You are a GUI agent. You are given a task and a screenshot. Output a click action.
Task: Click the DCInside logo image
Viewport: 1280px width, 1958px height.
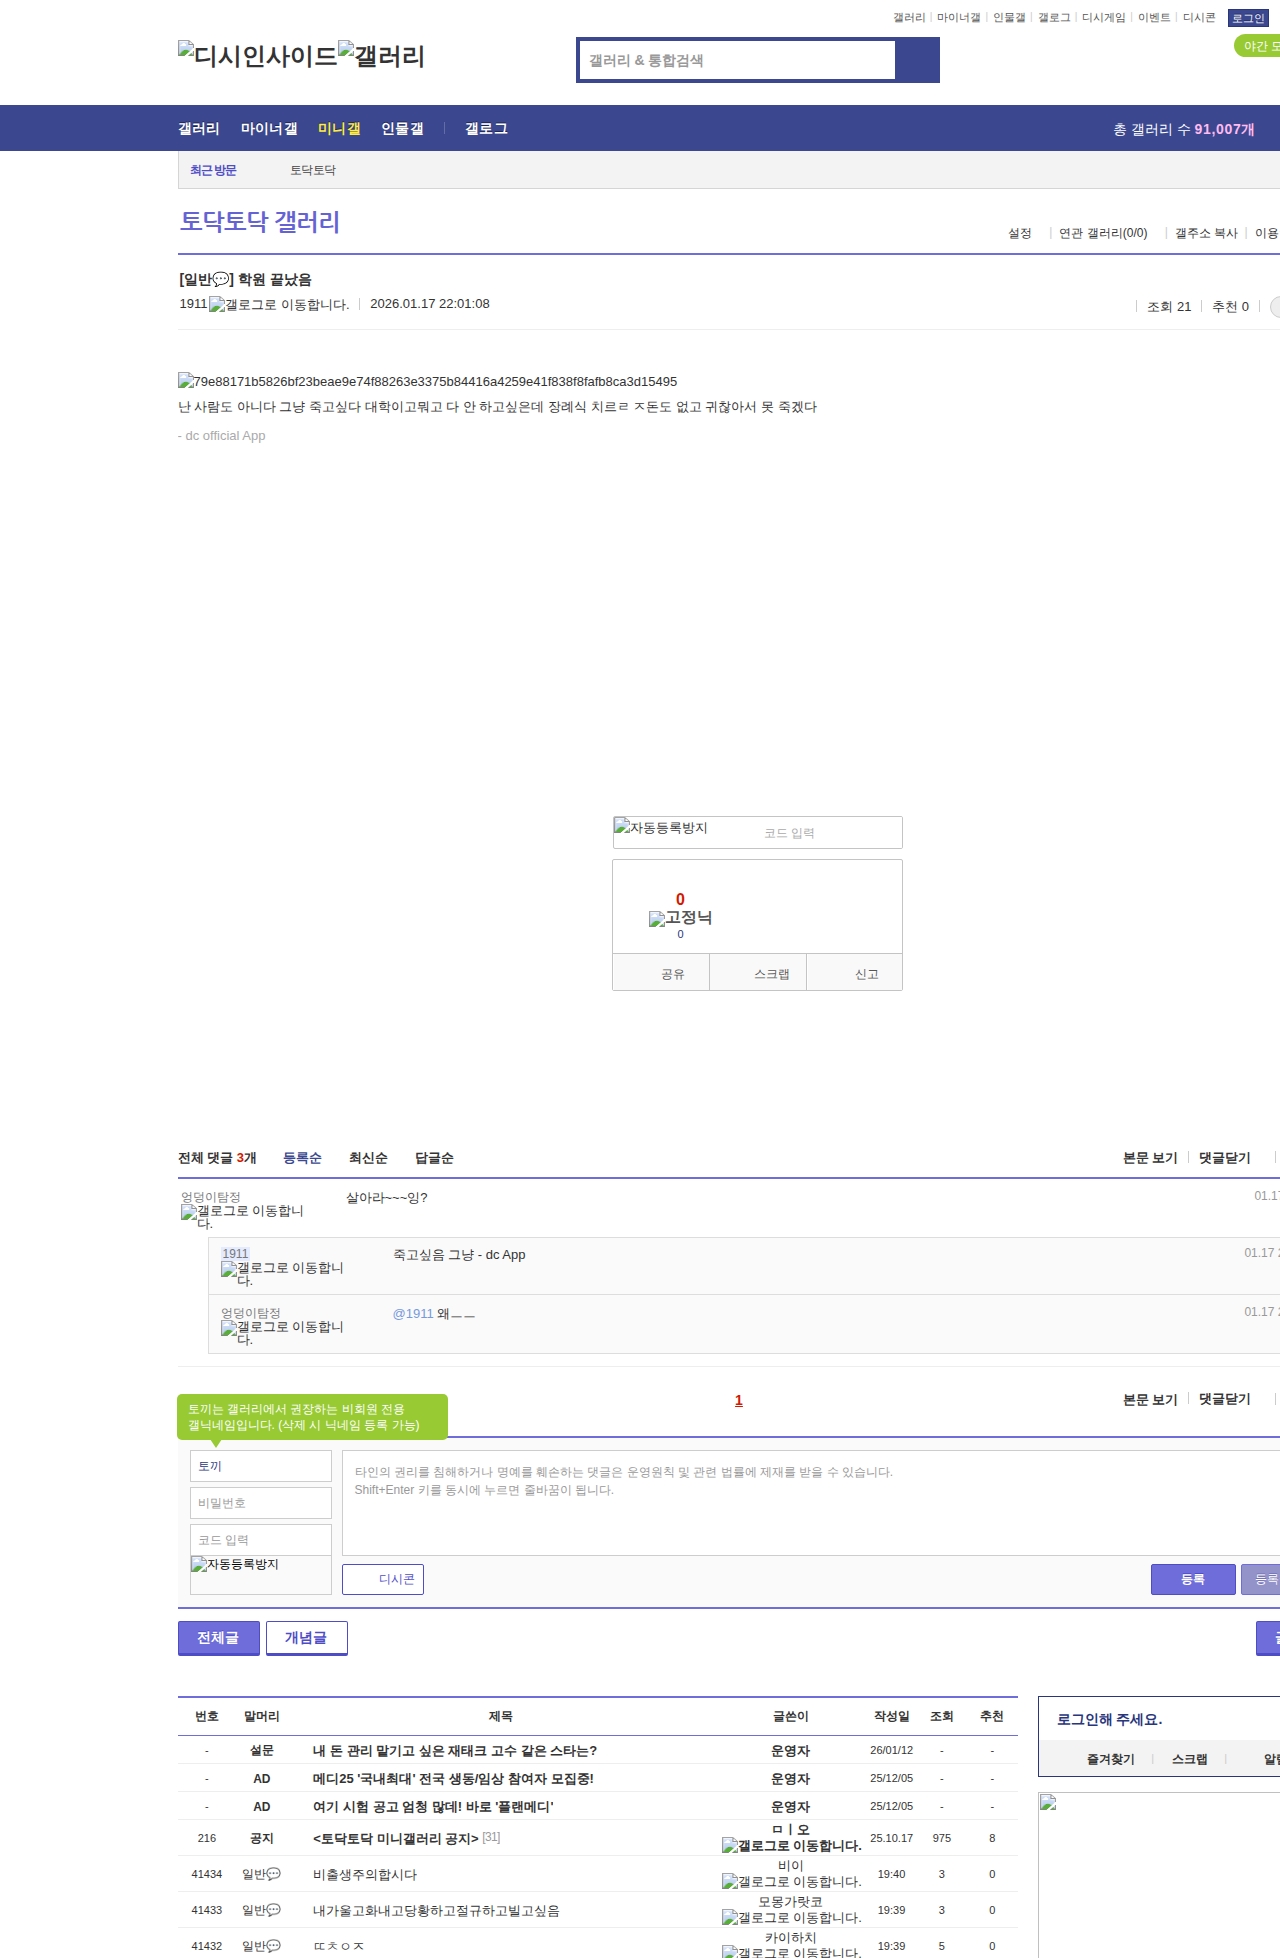(257, 56)
